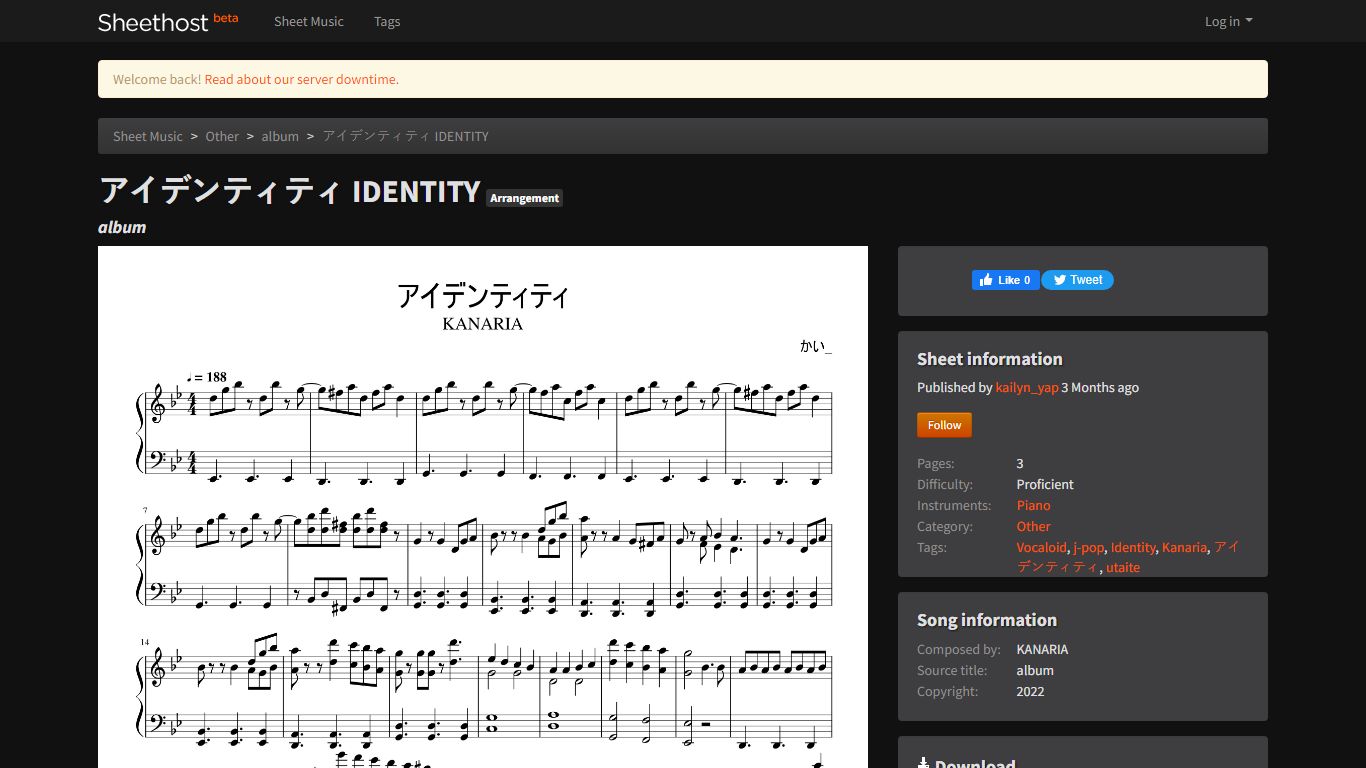This screenshot has width=1366, height=768.
Task: Click the 3 Months ago text
Action: [x=1100, y=387]
